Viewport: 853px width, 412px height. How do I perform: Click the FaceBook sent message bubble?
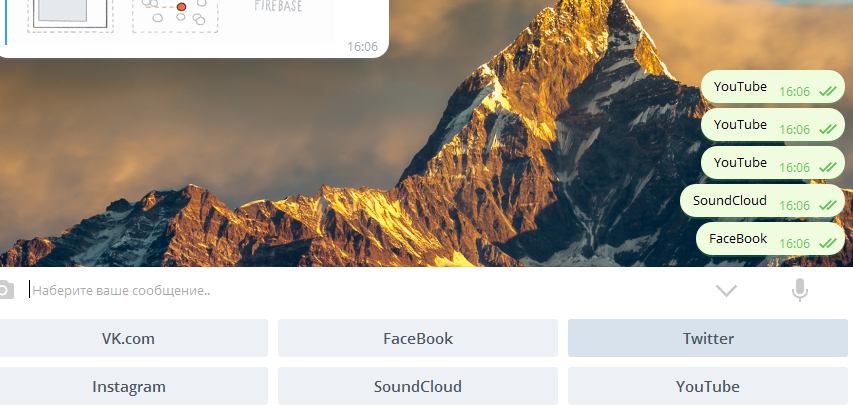(770, 238)
